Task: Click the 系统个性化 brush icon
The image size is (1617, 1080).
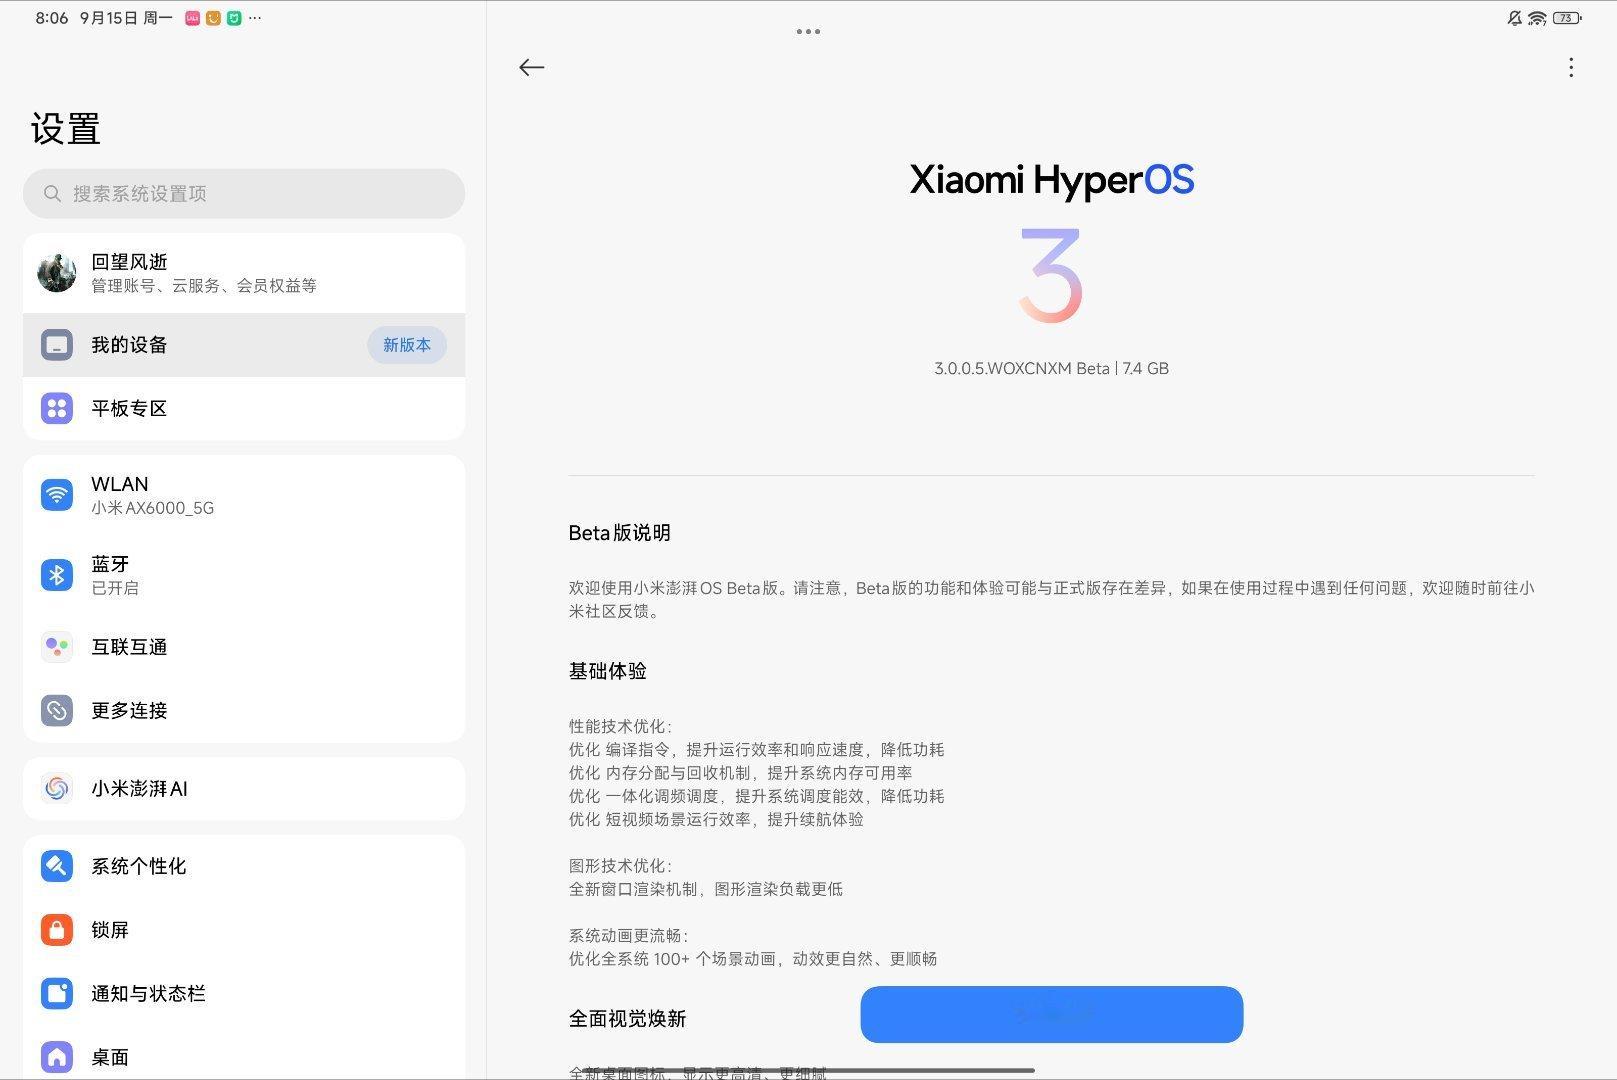Action: (57, 866)
